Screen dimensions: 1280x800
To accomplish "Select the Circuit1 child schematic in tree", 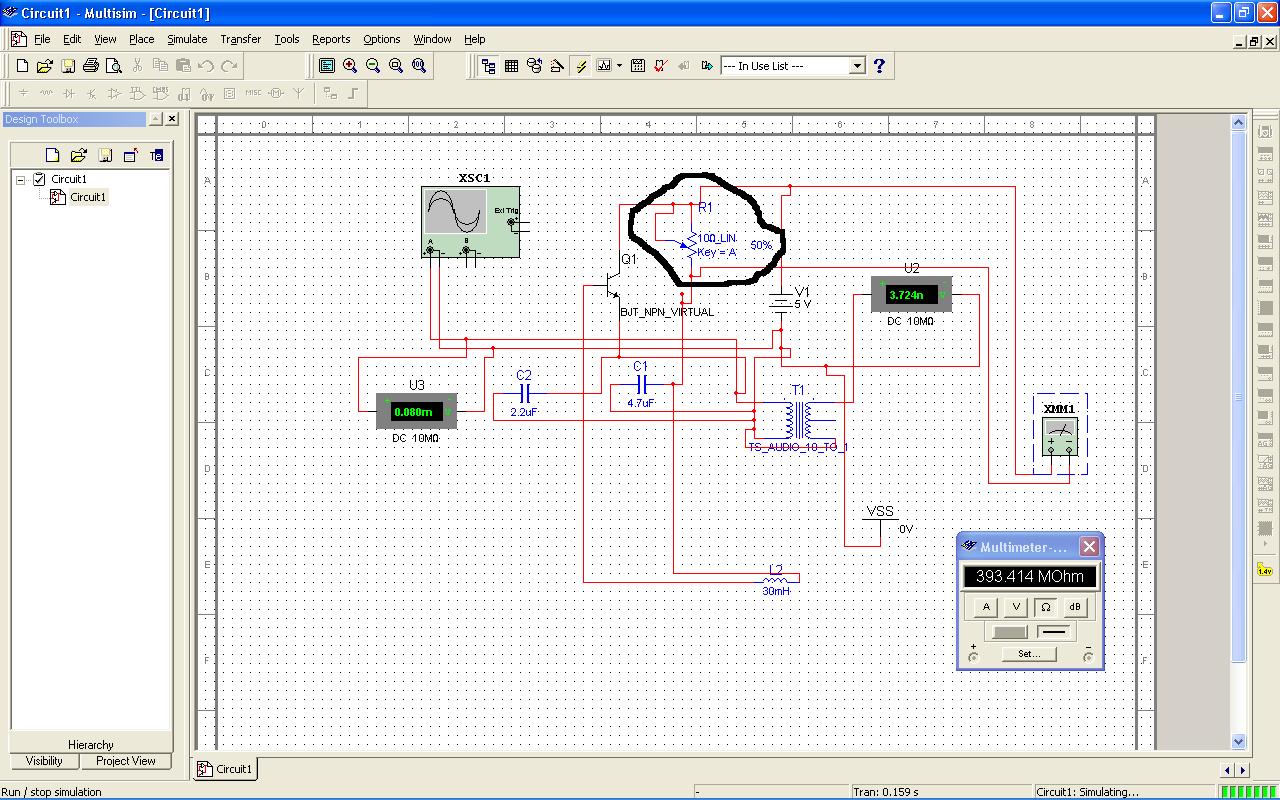I will (87, 197).
